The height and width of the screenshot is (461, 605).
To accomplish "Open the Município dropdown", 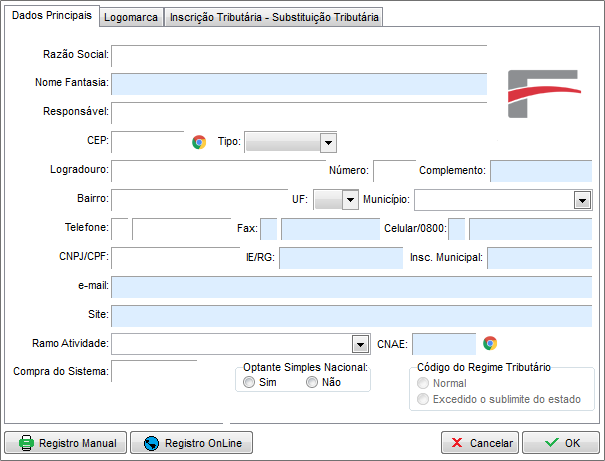I will tap(582, 200).
